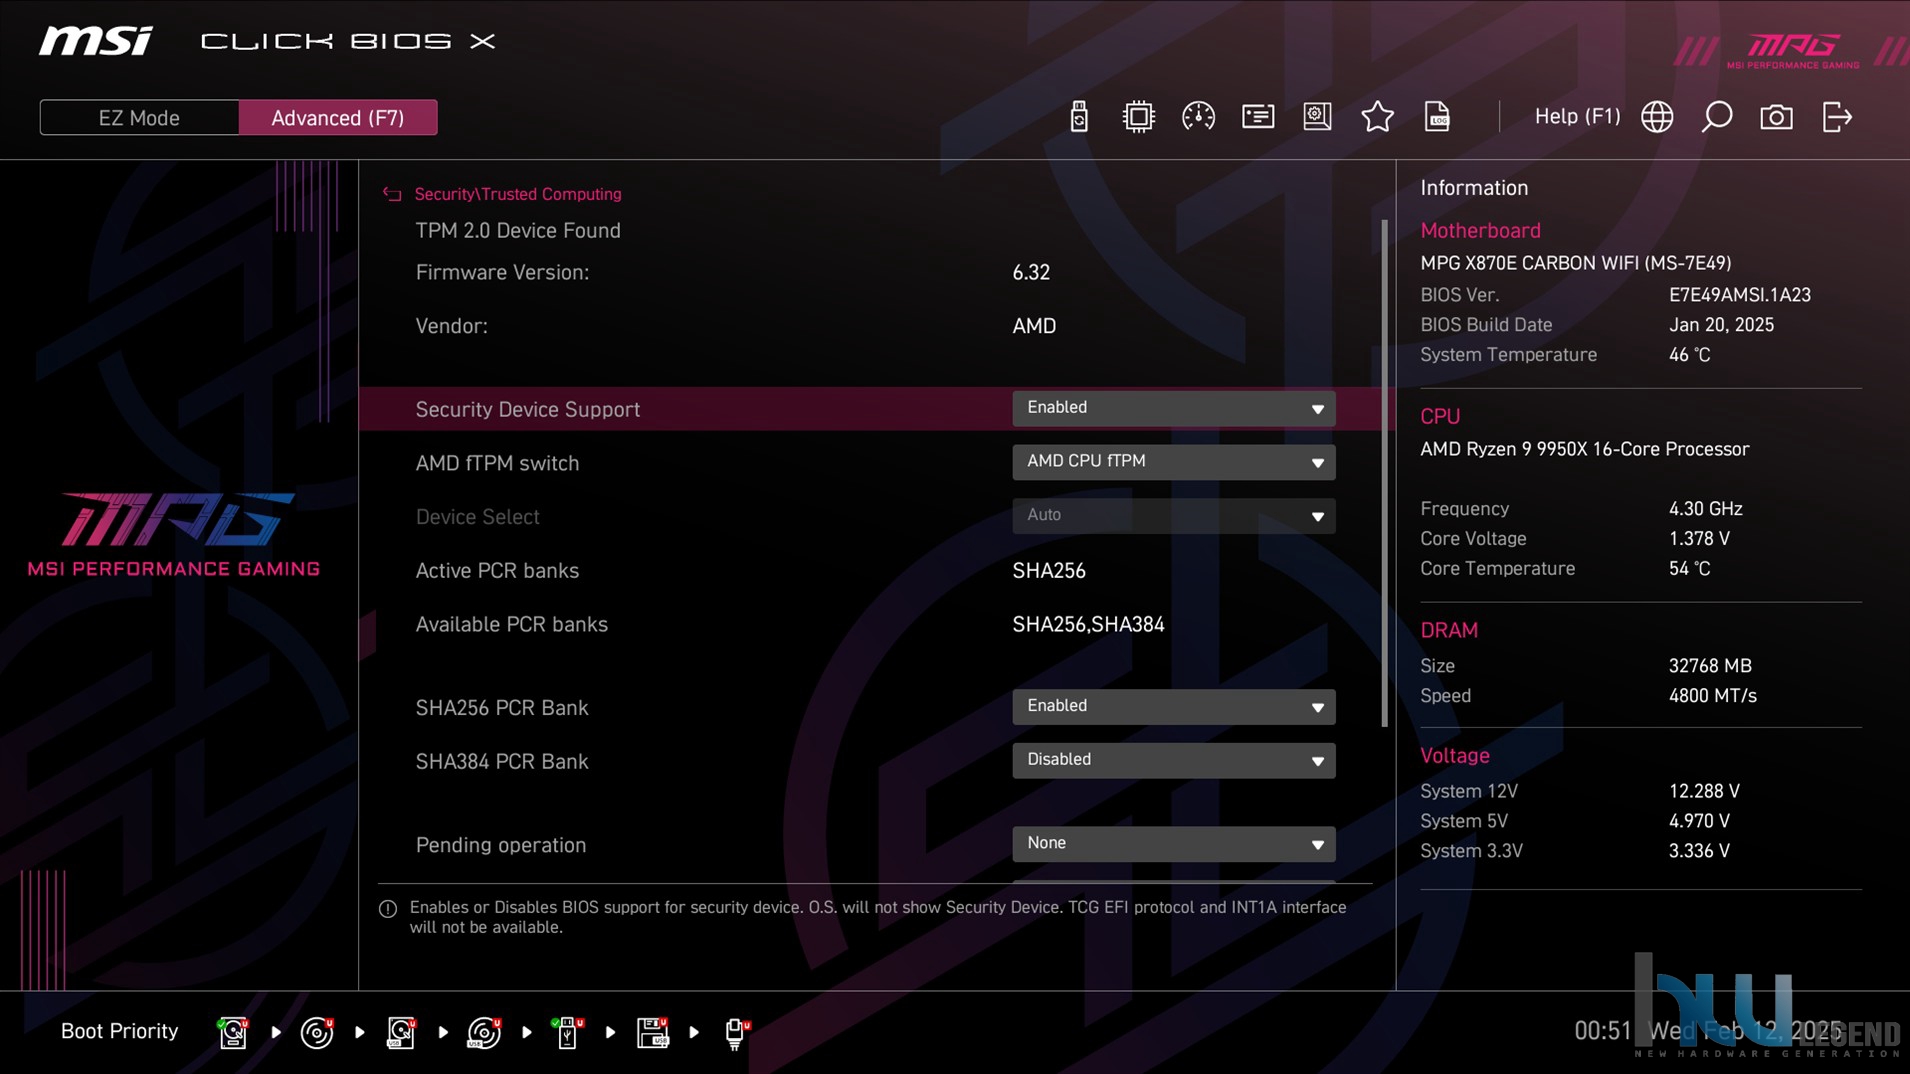Take a screenshot with the camera icon
Viewport: 1910px width, 1074px height.
1776,117
